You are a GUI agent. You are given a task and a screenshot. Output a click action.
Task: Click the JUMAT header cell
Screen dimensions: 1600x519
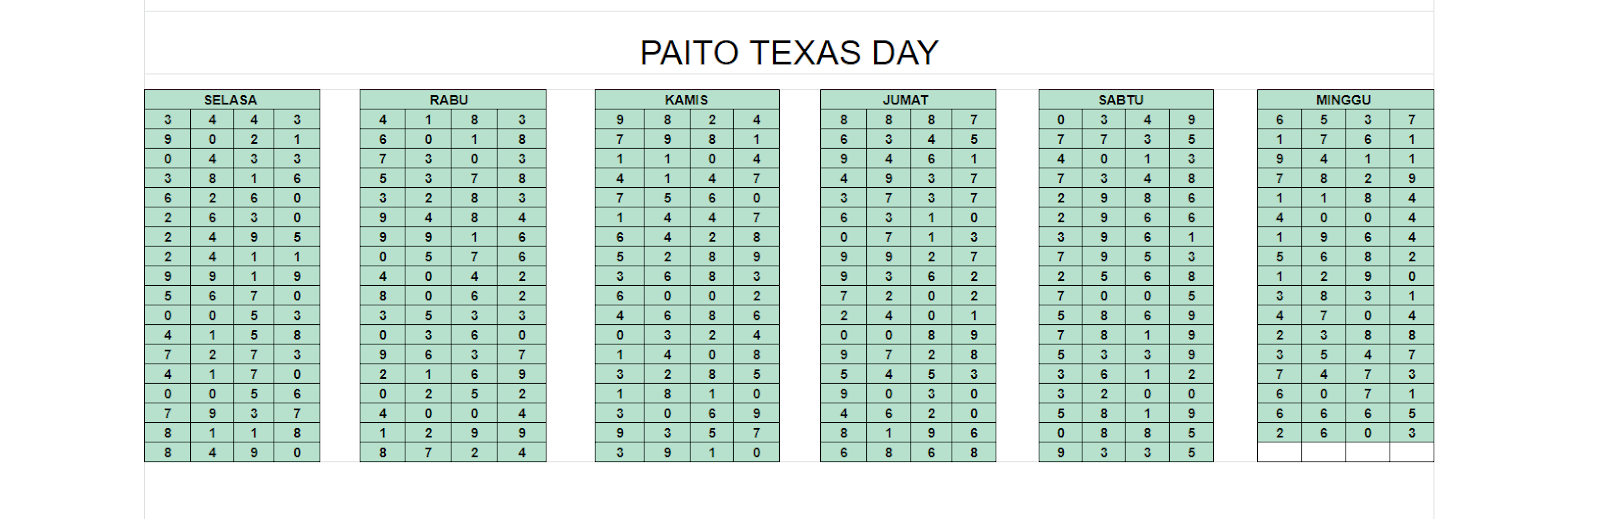905,100
